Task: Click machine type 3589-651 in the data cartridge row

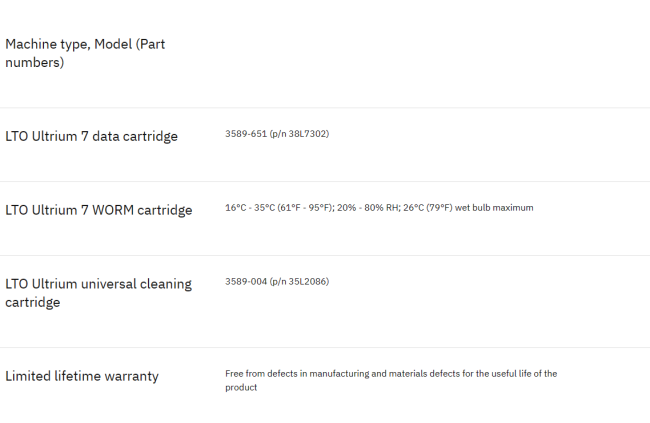Action: (x=246, y=134)
